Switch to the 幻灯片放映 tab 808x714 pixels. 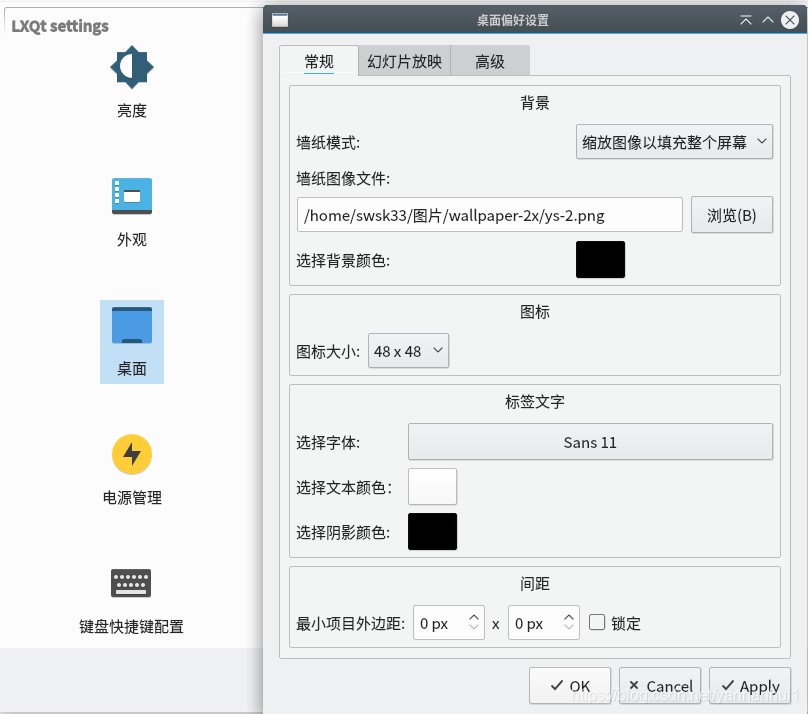pyautogui.click(x=405, y=61)
